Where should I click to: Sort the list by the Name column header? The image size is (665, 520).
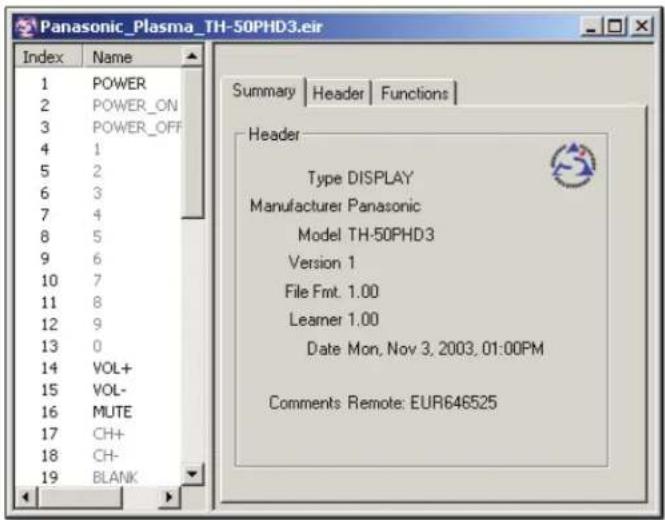[x=131, y=57]
